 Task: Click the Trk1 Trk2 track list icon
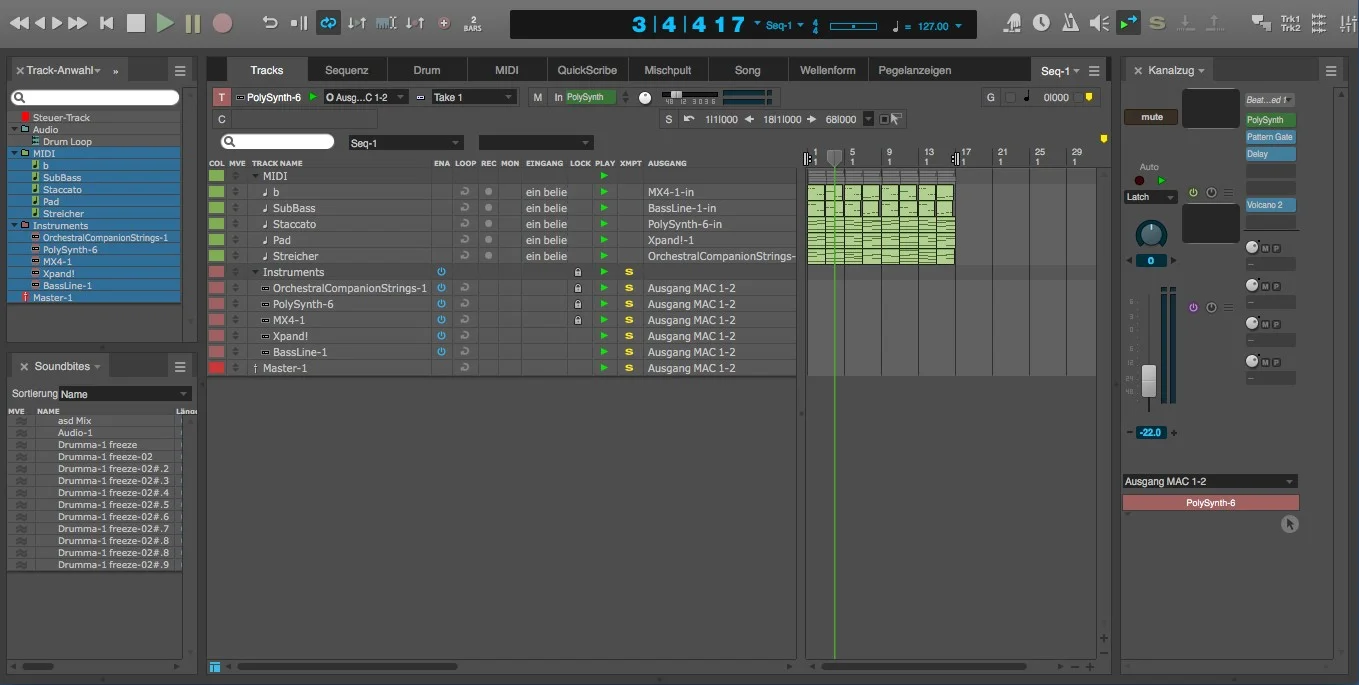(x=1290, y=22)
